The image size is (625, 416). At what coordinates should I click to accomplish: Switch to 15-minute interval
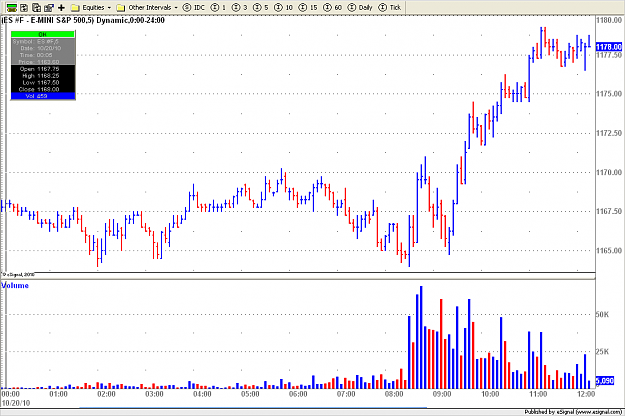coord(308,8)
